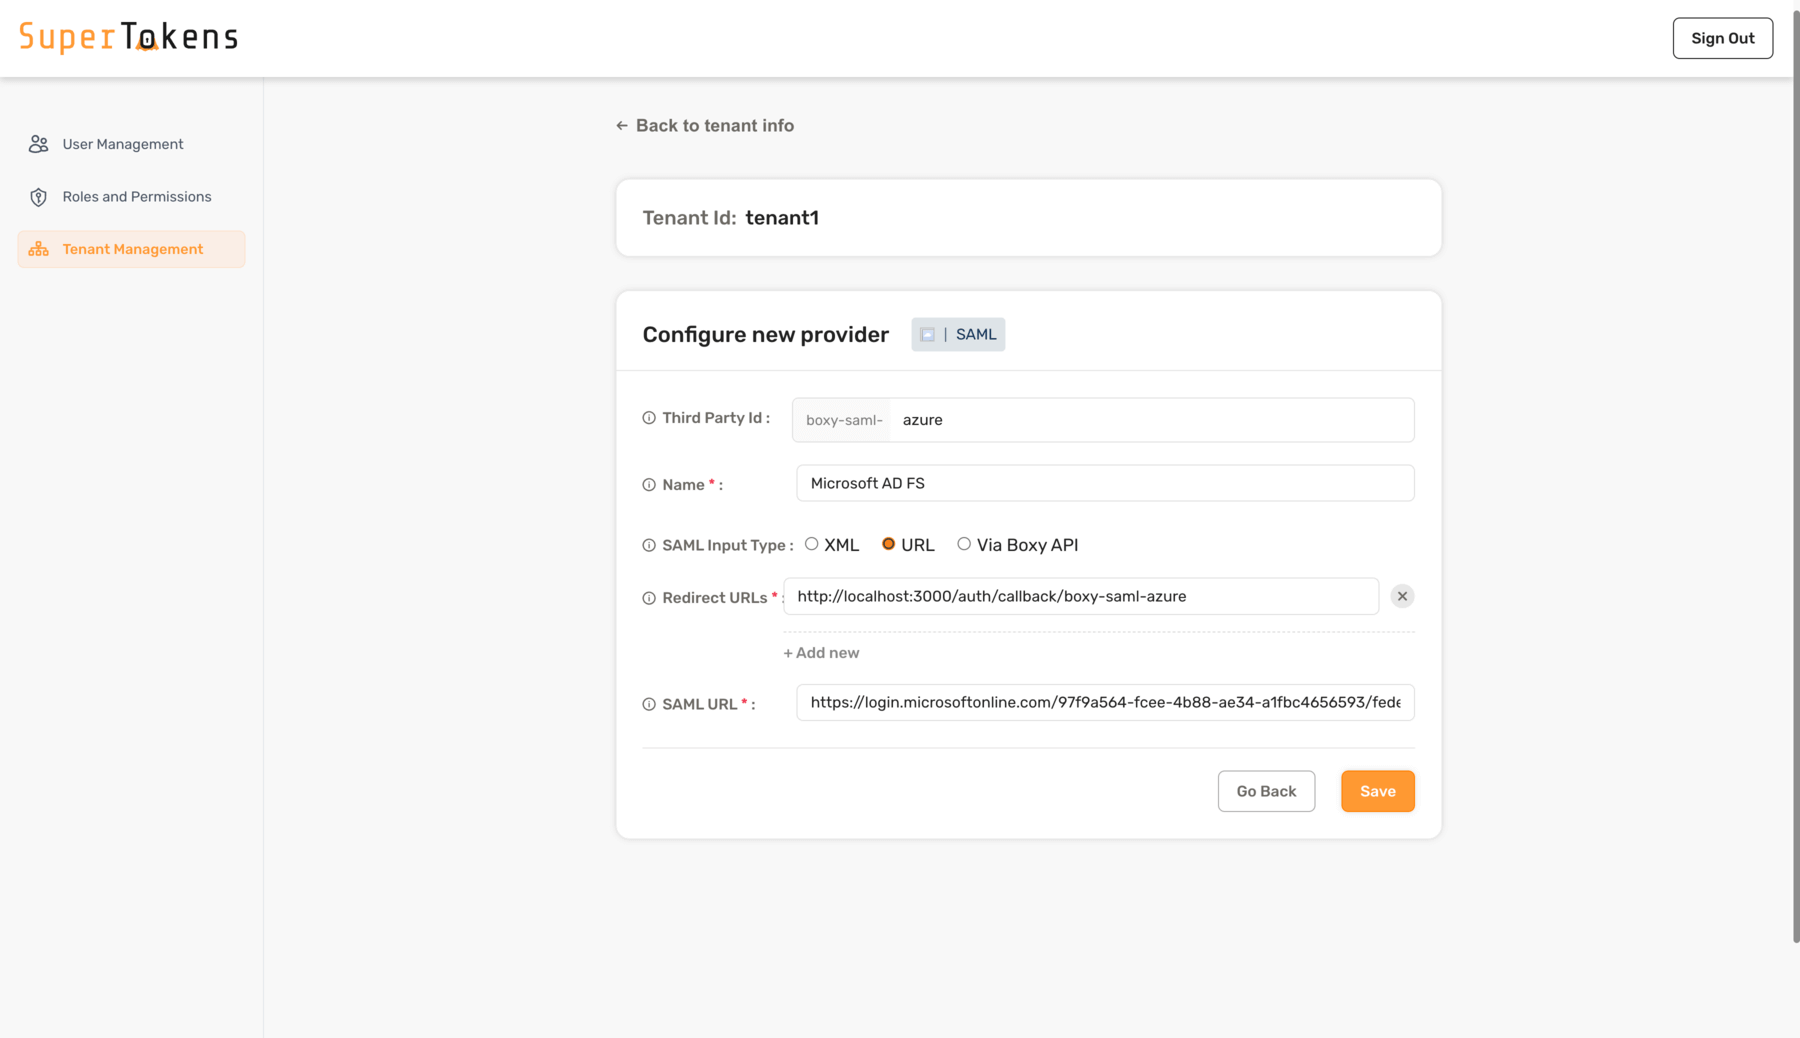Click the User Management people icon
1800x1038 pixels.
pos(38,144)
